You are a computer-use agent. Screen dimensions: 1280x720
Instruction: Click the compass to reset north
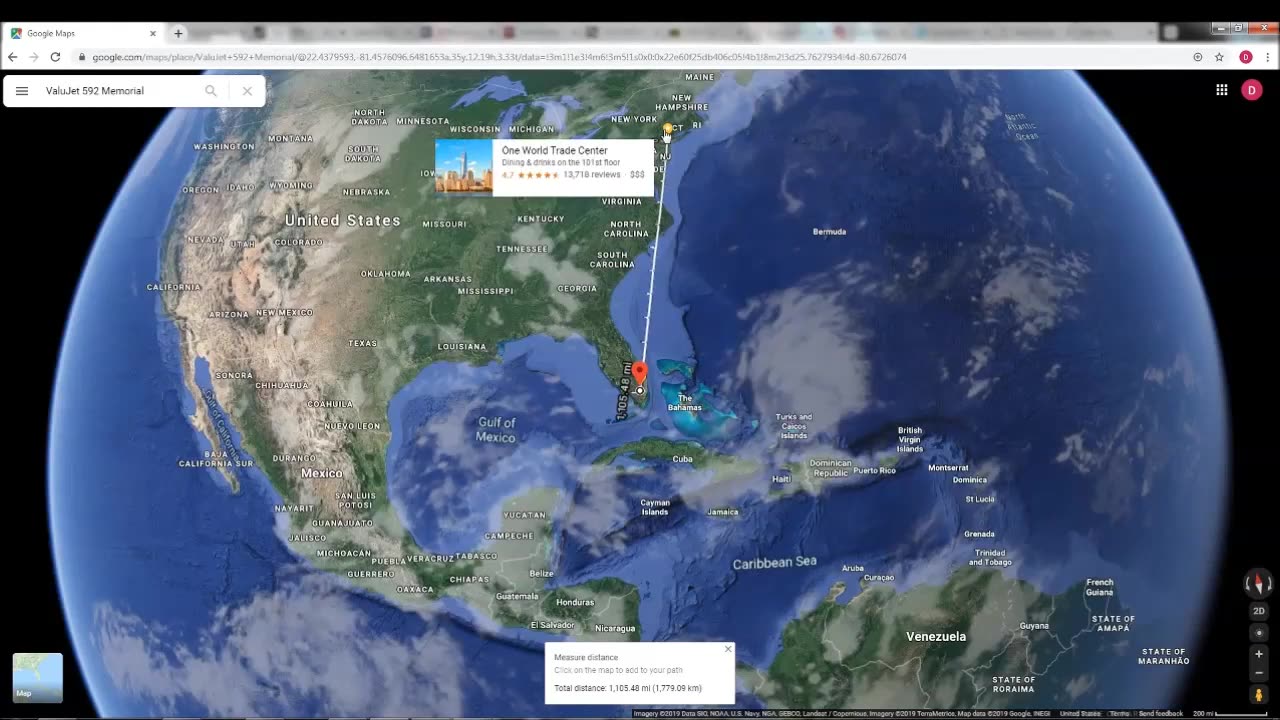(x=1259, y=584)
